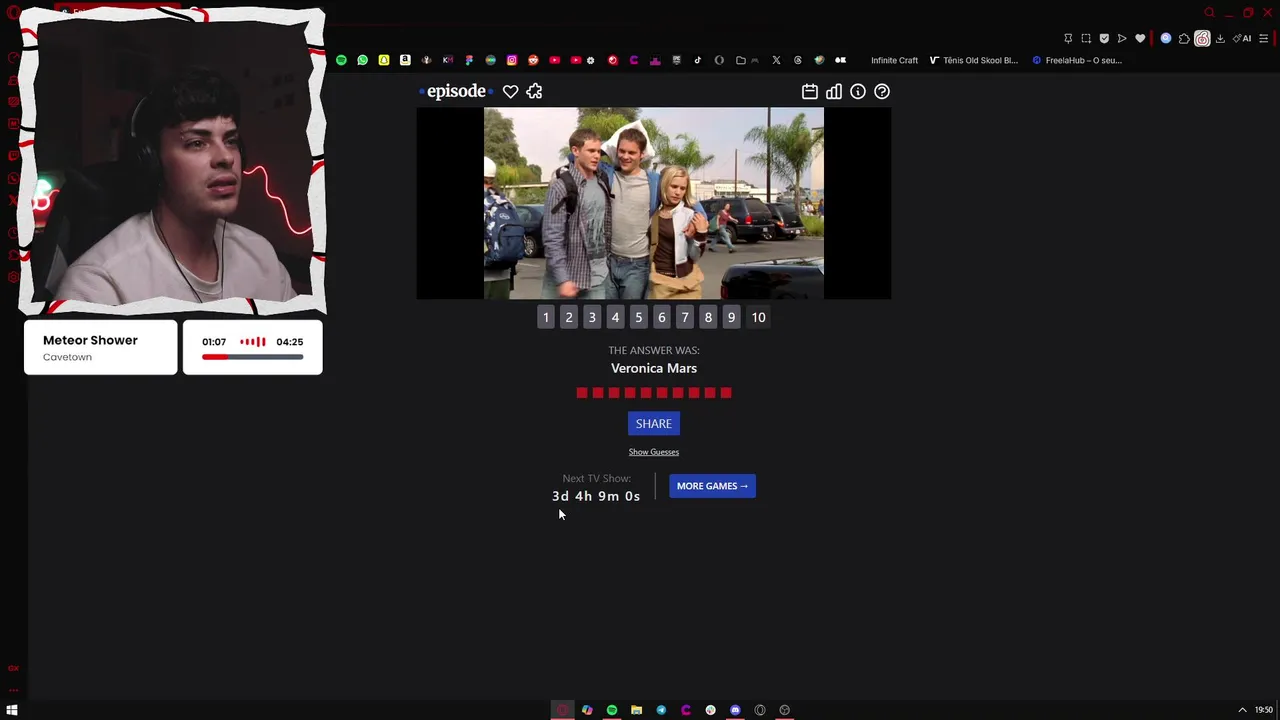The image size is (1280, 720).
Task: Click the browser shield ad-blocker icon
Action: click(1104, 38)
